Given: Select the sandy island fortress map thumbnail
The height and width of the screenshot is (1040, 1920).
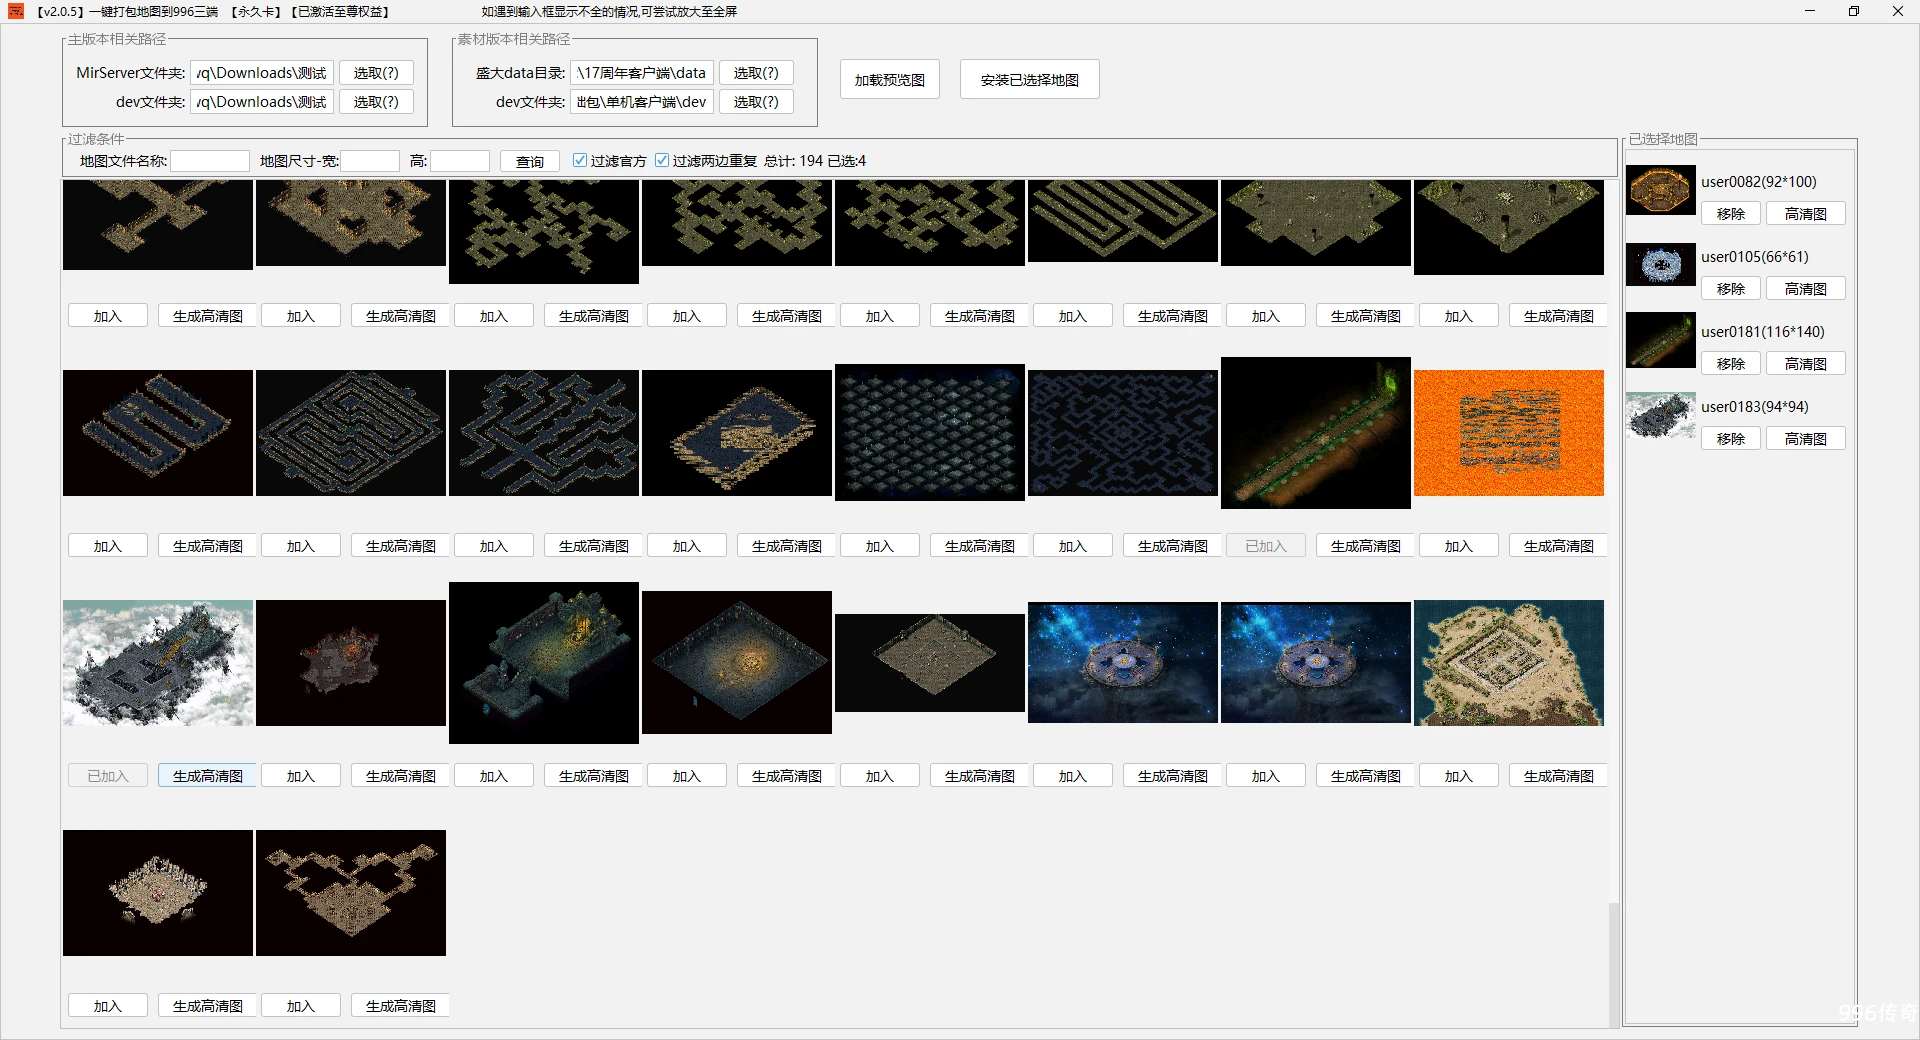Looking at the screenshot, I should pos(1509,663).
